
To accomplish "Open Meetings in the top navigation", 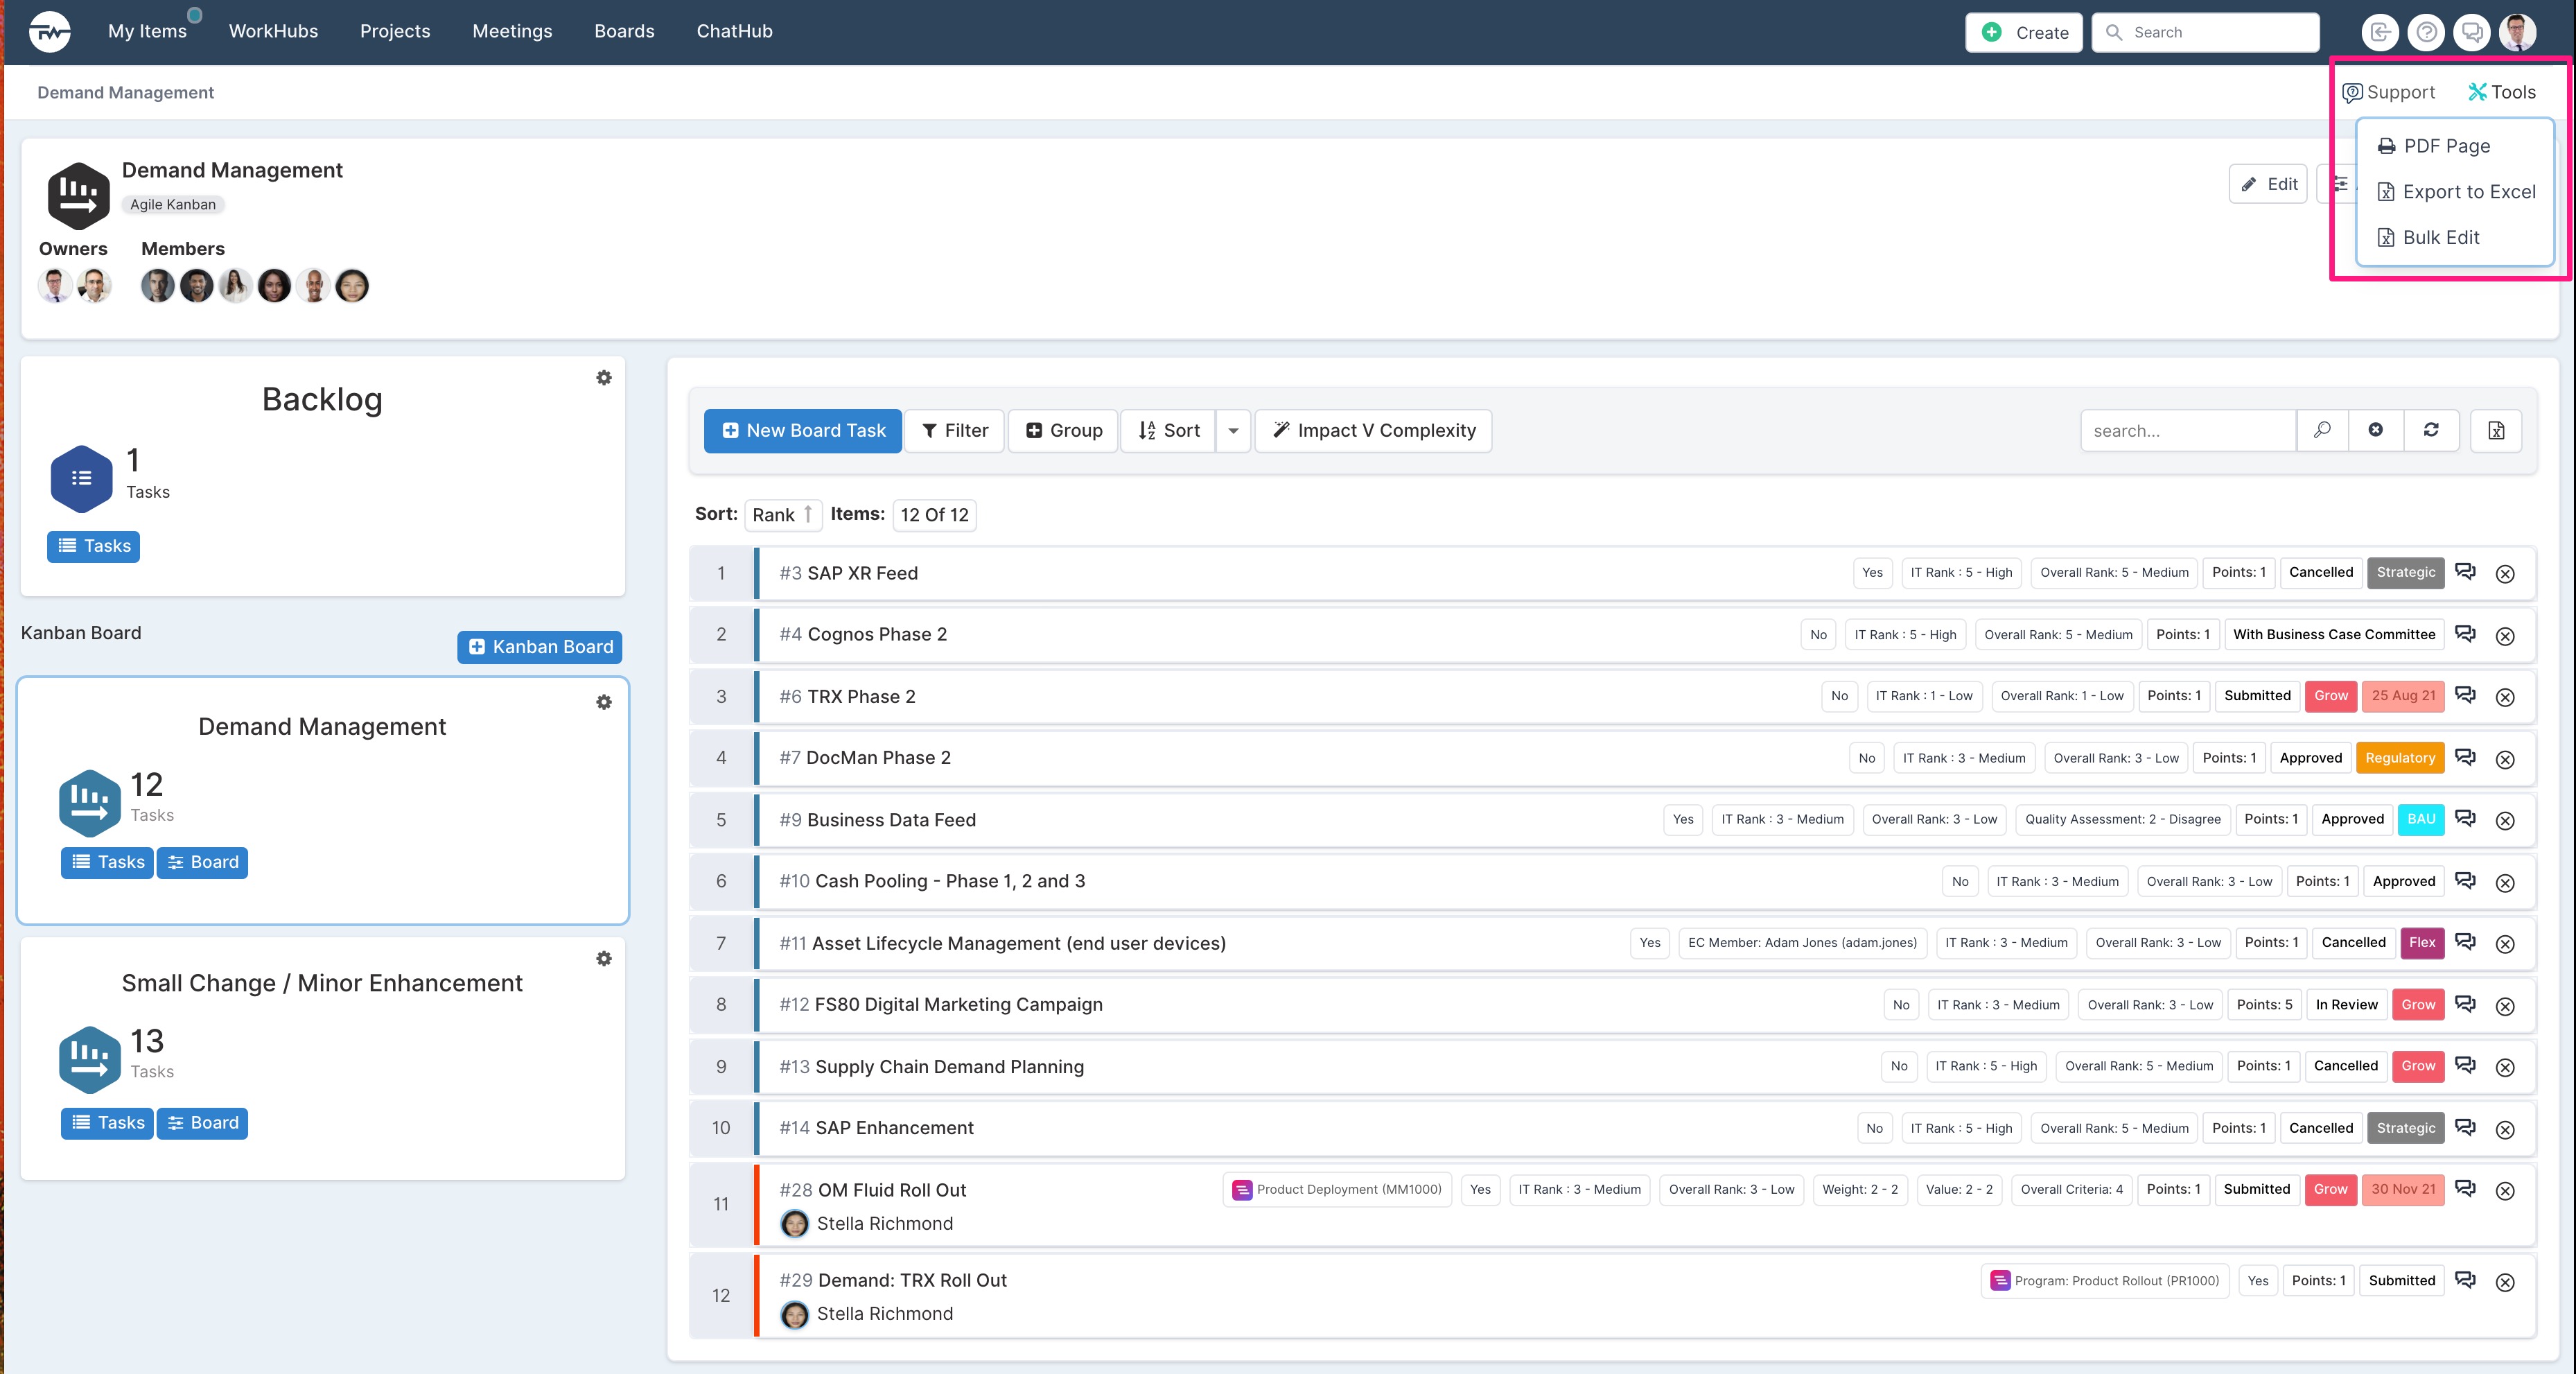I will 512,31.
